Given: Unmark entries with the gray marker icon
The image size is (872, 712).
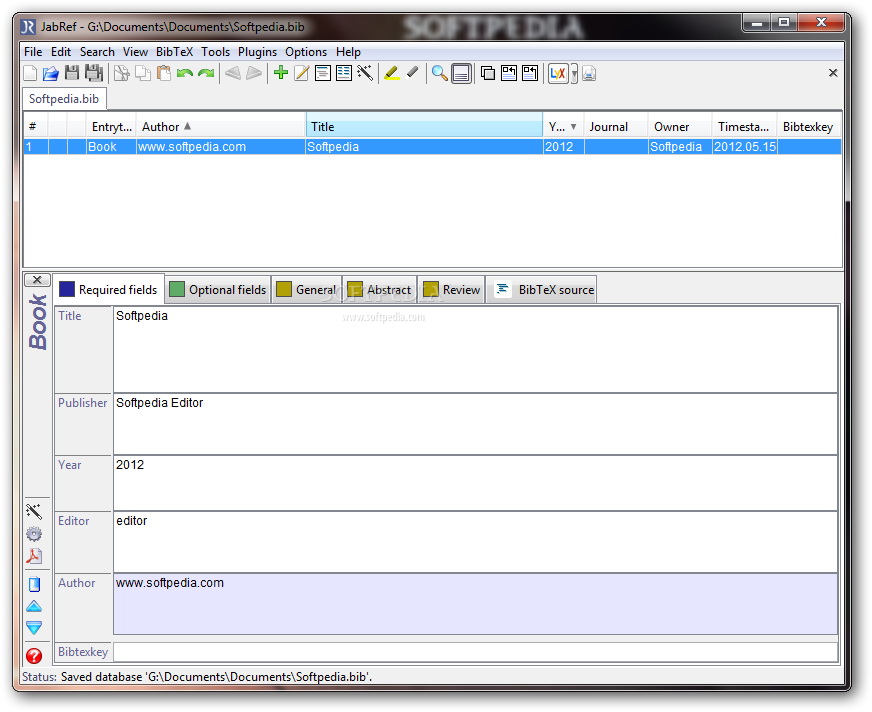Looking at the screenshot, I should (412, 72).
